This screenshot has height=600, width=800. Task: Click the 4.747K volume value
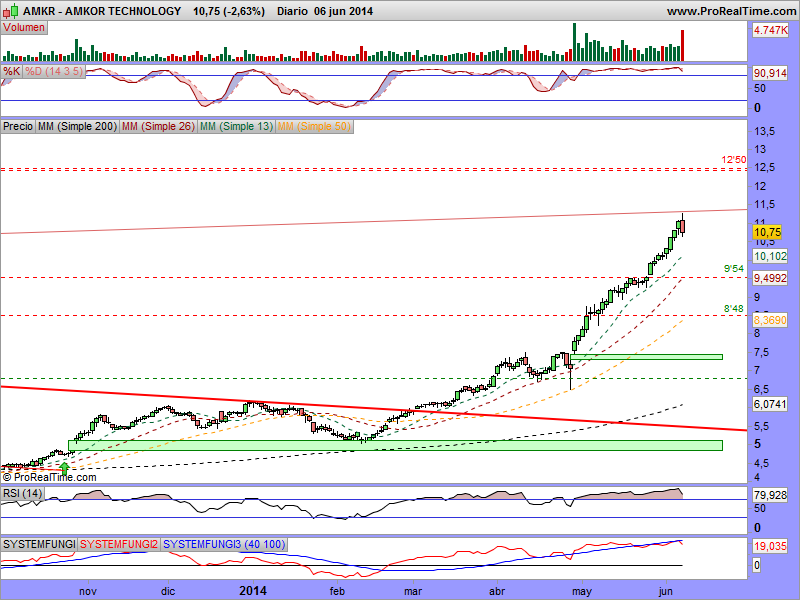click(770, 30)
